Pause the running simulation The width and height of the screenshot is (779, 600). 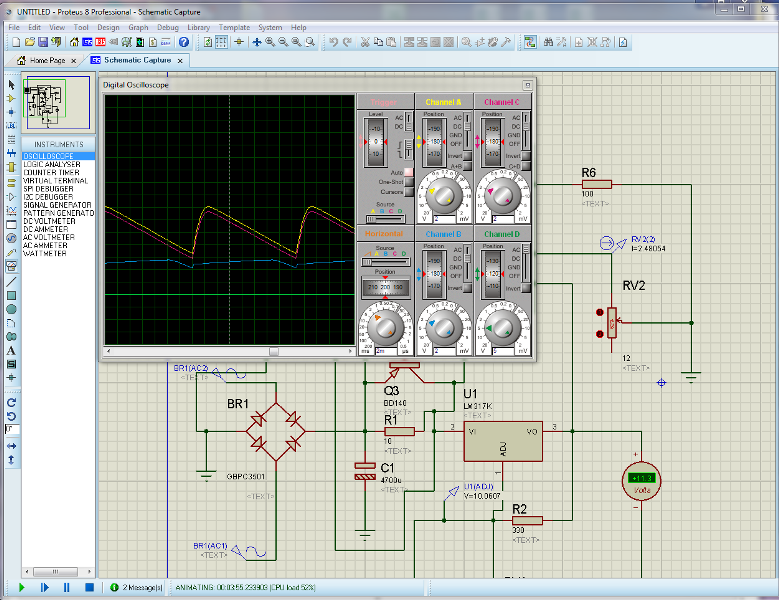(x=67, y=588)
